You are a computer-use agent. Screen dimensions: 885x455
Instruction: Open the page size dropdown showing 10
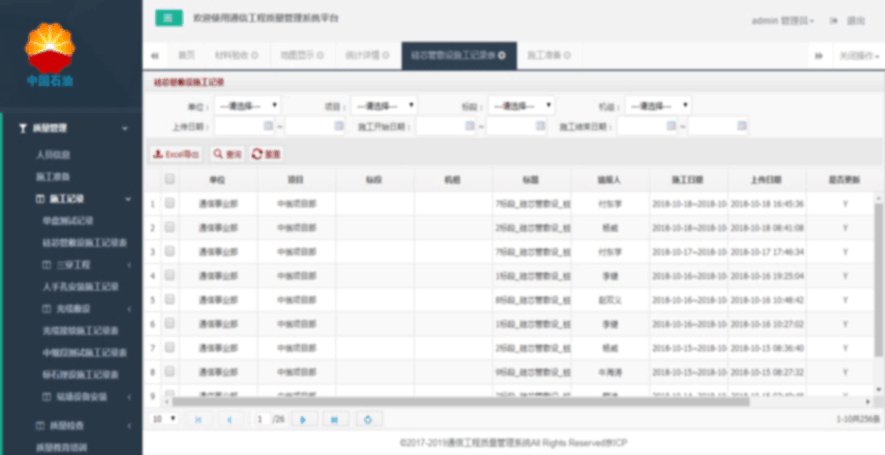(165, 419)
